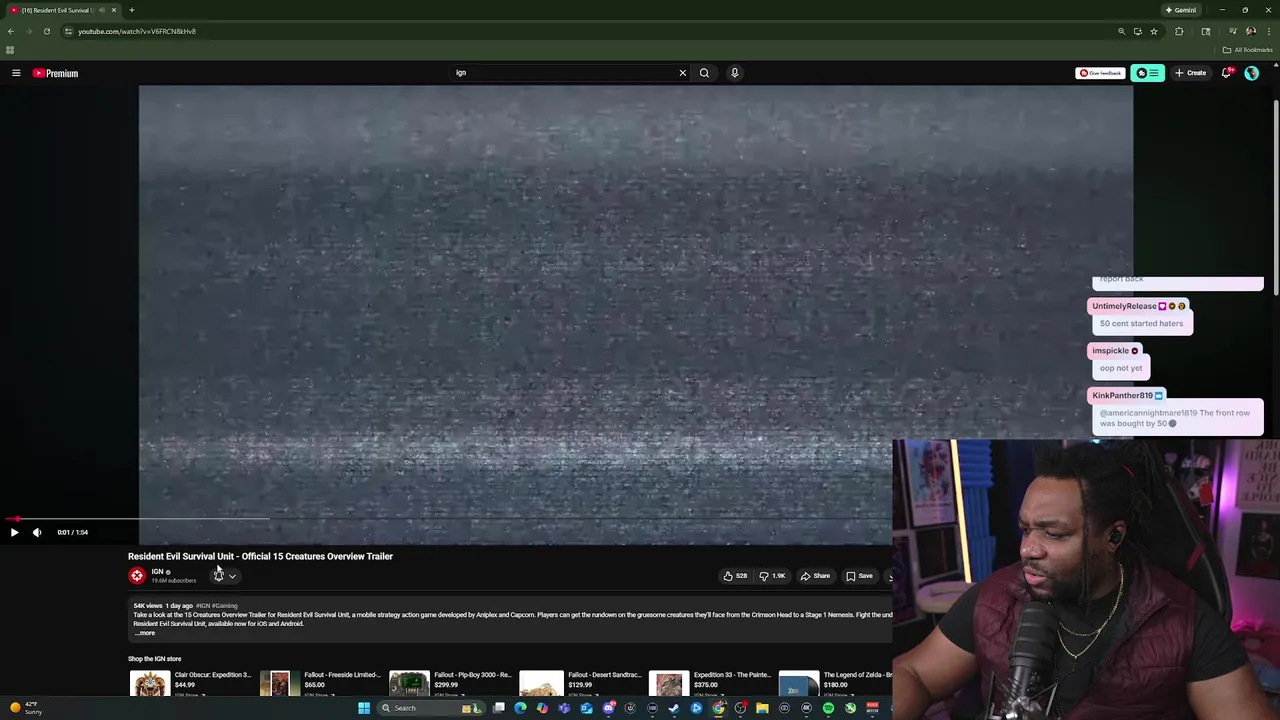Start voice search with microphone icon

[x=734, y=73]
